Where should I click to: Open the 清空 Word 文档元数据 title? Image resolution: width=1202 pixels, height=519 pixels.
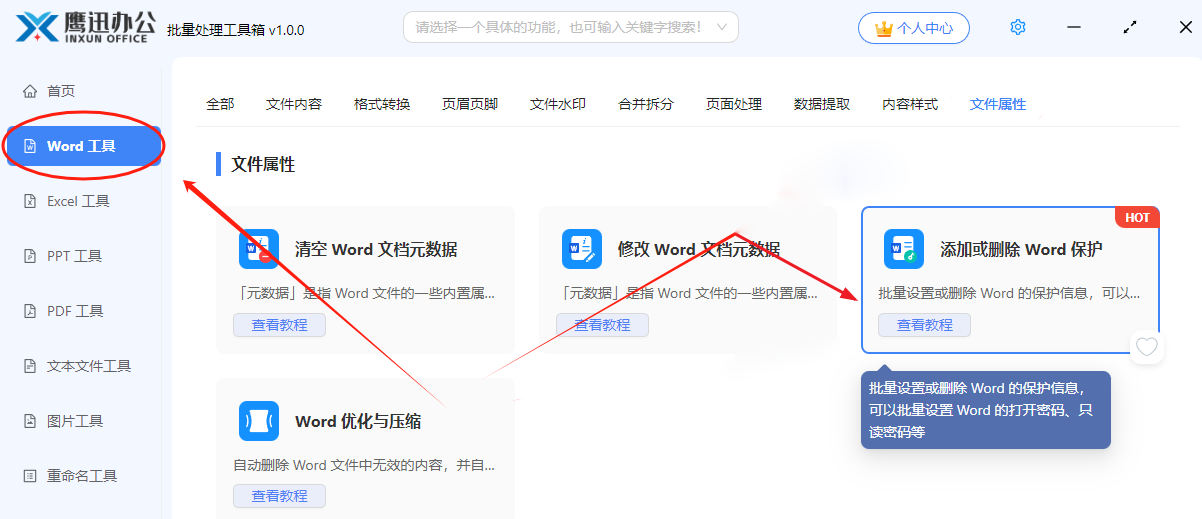click(377, 250)
